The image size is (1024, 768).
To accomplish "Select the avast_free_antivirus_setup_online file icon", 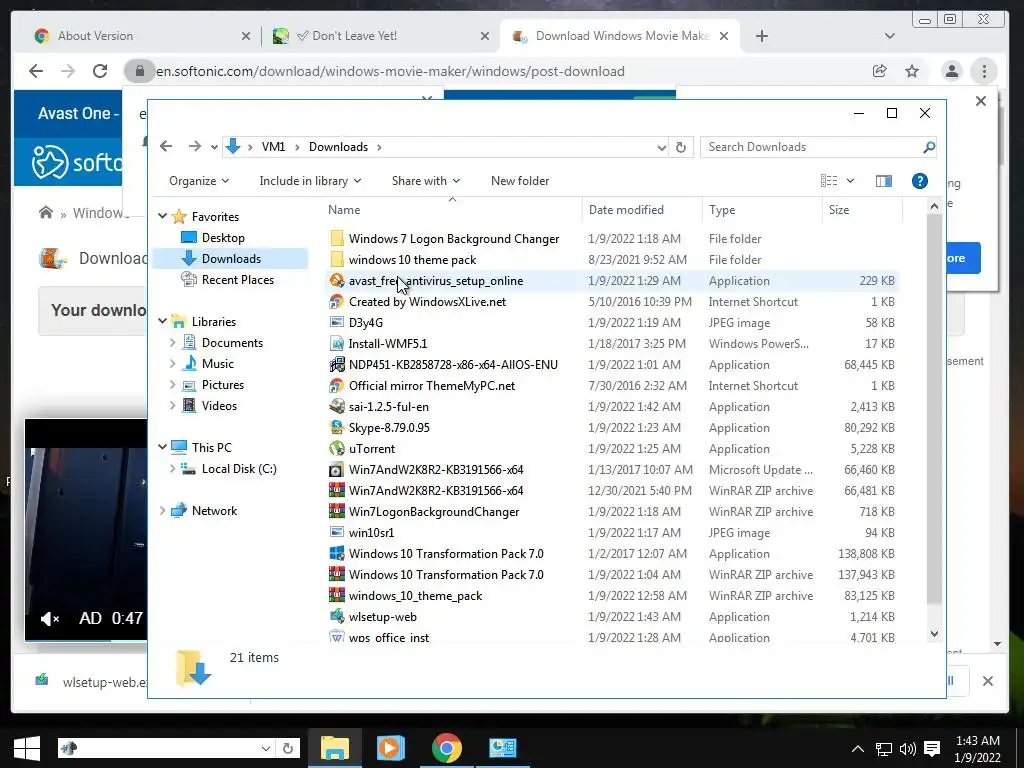I will click(337, 280).
